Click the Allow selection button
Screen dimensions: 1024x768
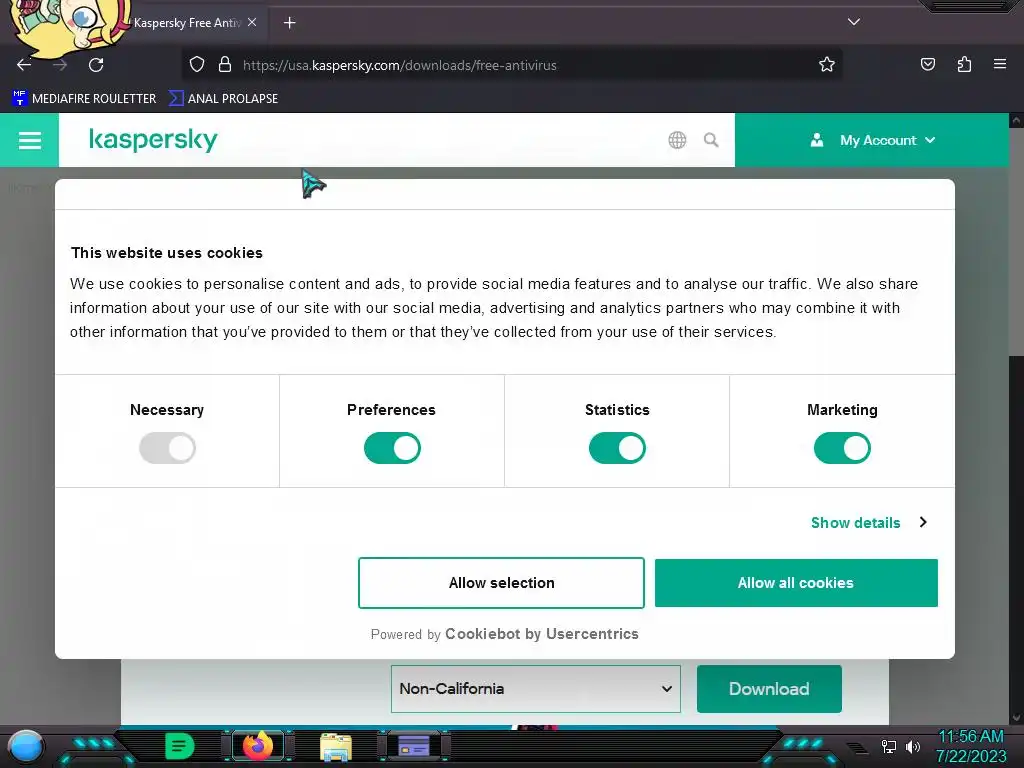click(x=502, y=583)
